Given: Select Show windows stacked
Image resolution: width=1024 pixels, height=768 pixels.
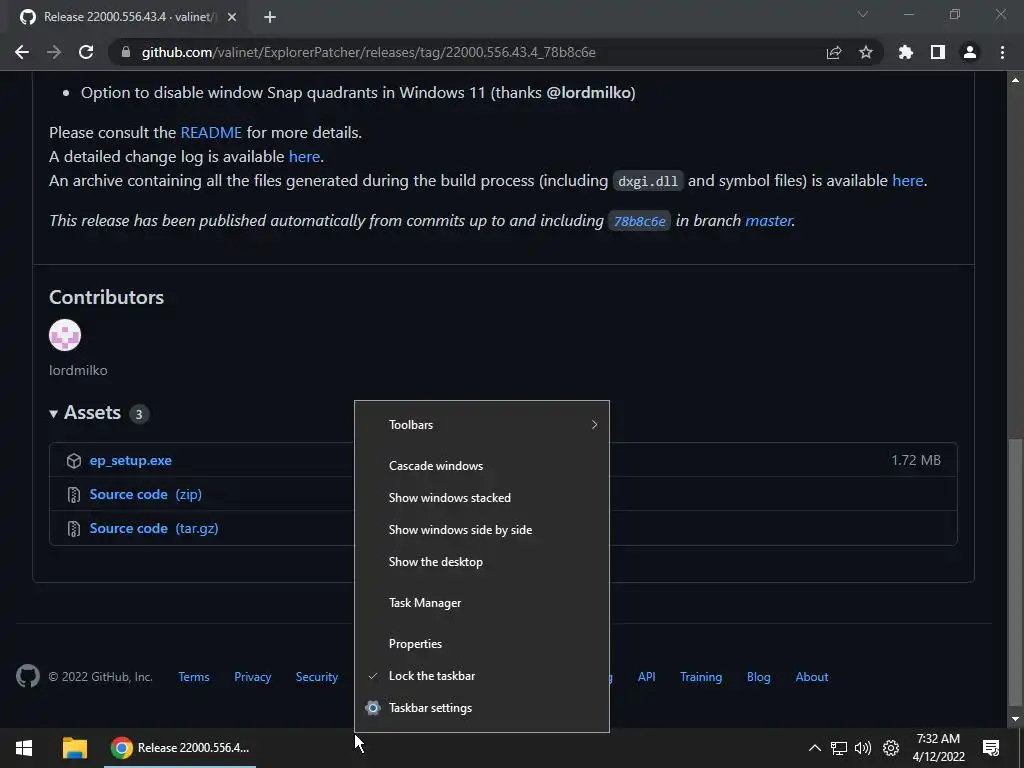Looking at the screenshot, I should pyautogui.click(x=482, y=498).
